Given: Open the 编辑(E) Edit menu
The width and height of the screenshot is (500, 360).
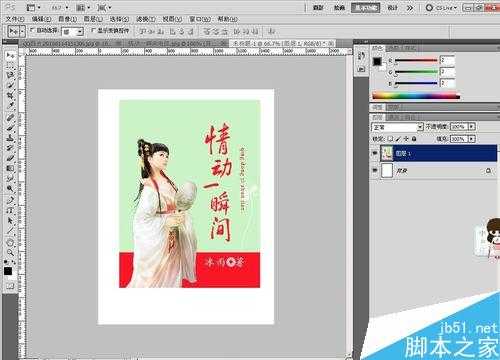Looking at the screenshot, I should 41,19.
